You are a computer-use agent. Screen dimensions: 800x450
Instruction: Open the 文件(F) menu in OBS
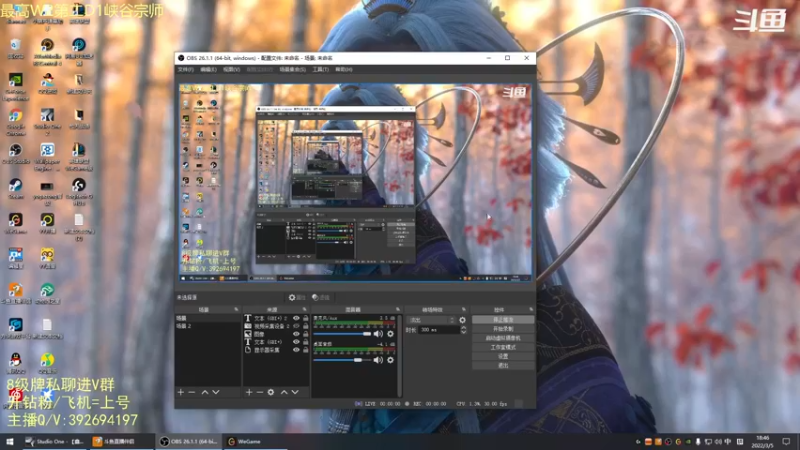185,69
